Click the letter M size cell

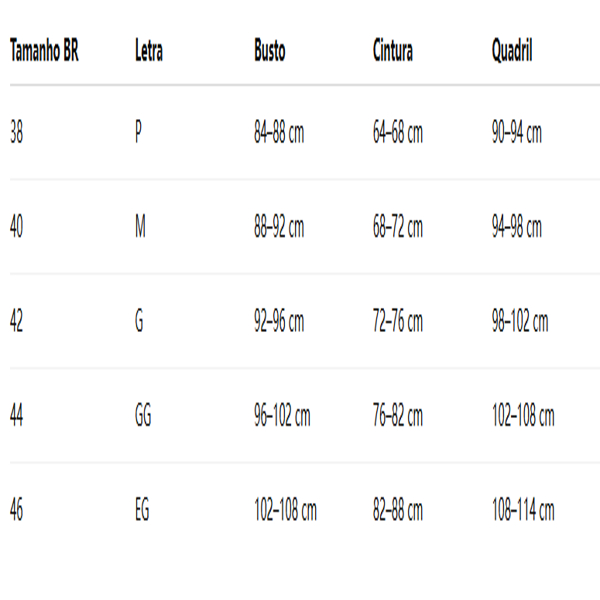click(x=140, y=227)
